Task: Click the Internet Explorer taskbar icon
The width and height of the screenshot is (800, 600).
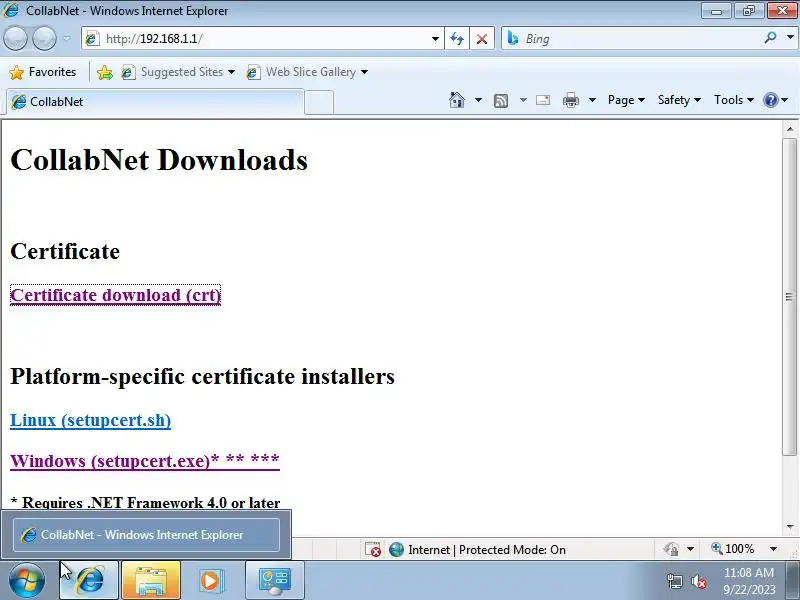Action: tap(89, 581)
